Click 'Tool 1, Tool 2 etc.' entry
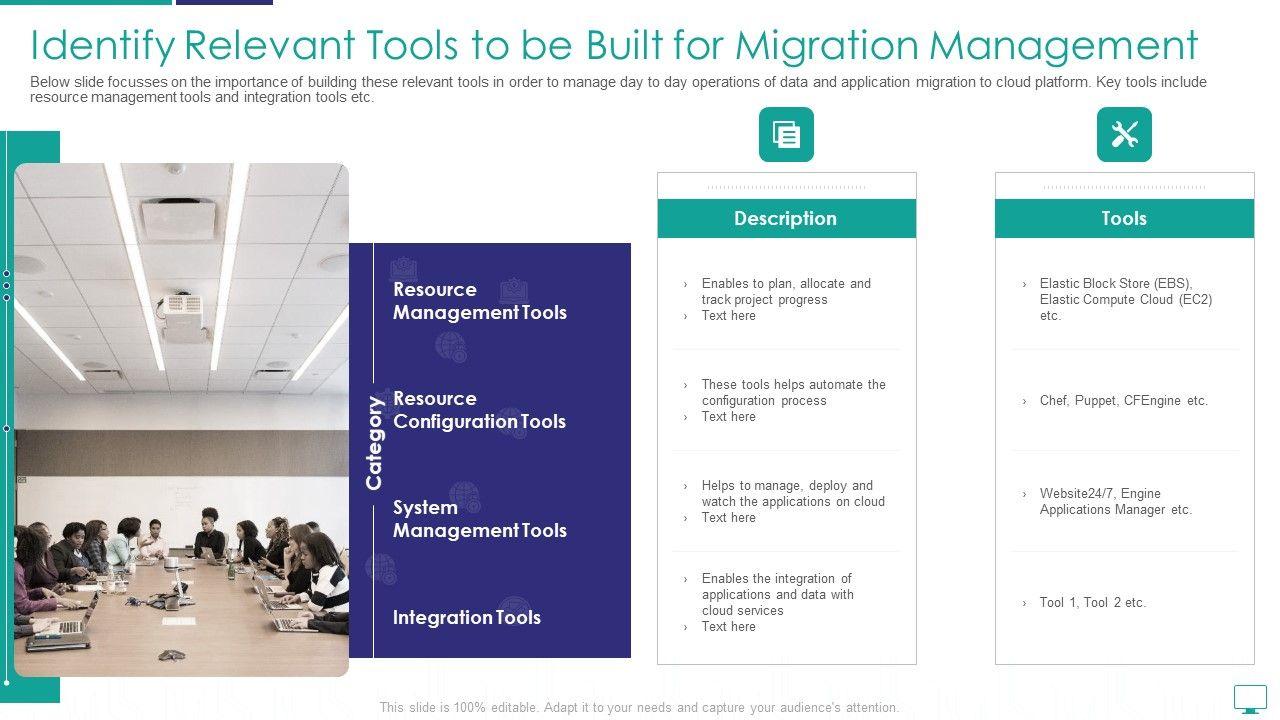This screenshot has width=1280, height=720. point(1092,602)
